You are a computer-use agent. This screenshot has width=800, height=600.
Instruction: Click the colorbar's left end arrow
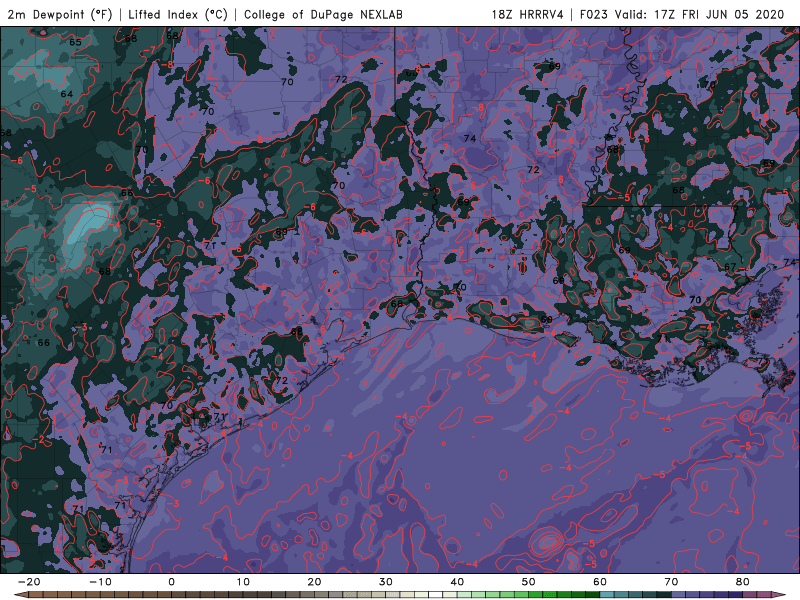(x=20, y=595)
